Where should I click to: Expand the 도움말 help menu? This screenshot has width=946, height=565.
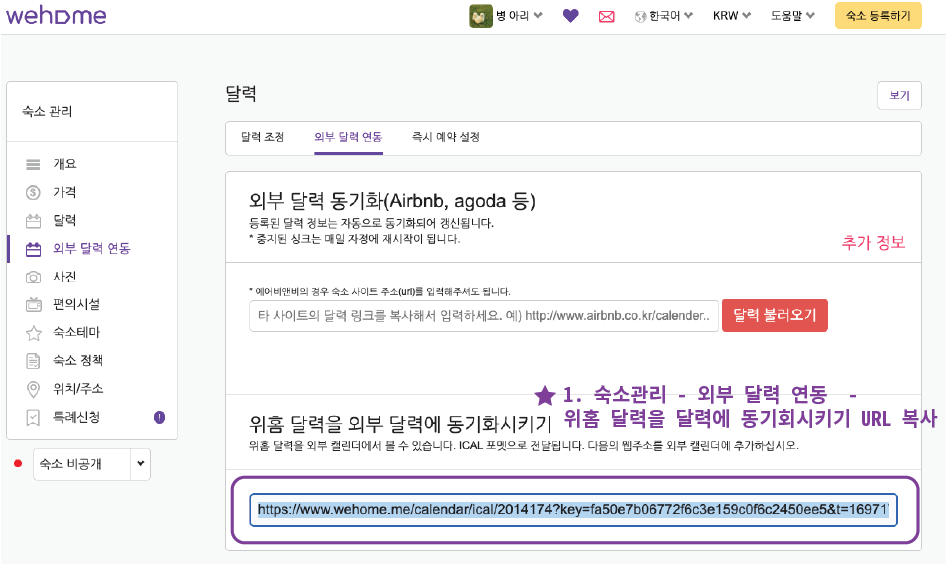tap(792, 16)
